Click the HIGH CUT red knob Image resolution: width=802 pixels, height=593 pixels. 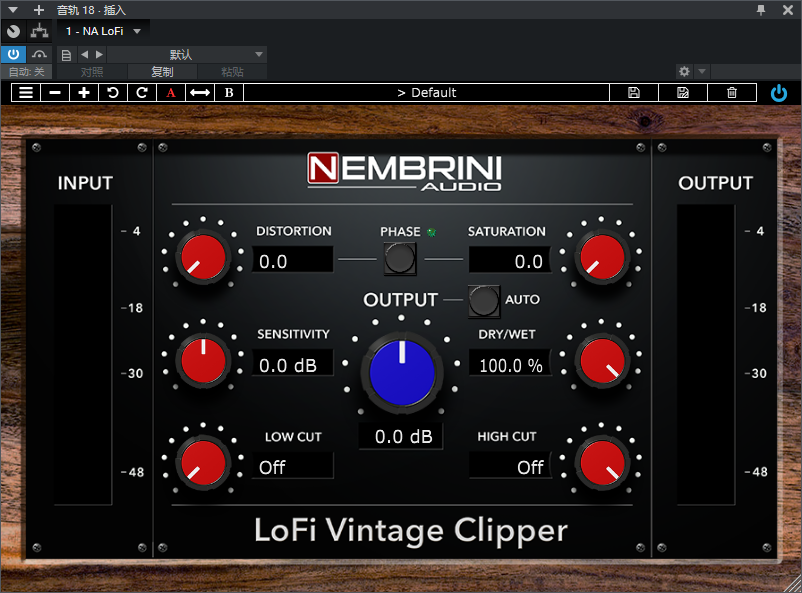click(602, 463)
